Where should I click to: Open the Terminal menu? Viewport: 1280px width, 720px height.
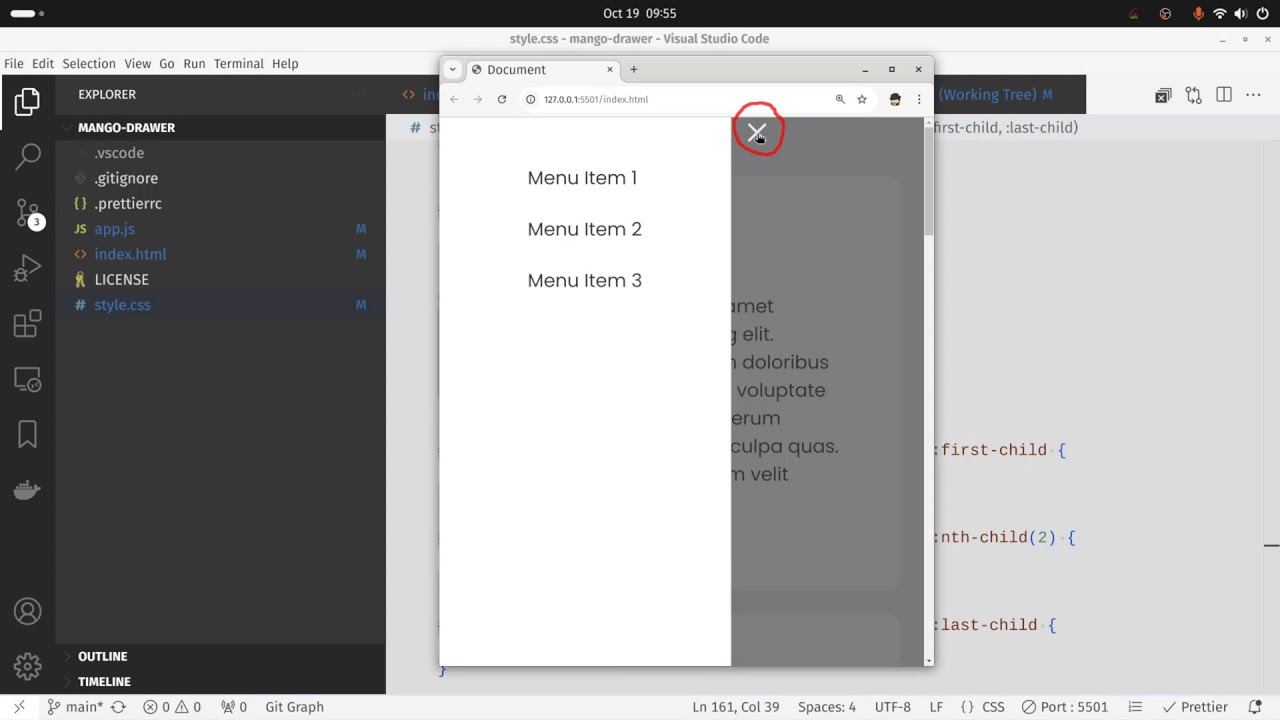coord(239,63)
